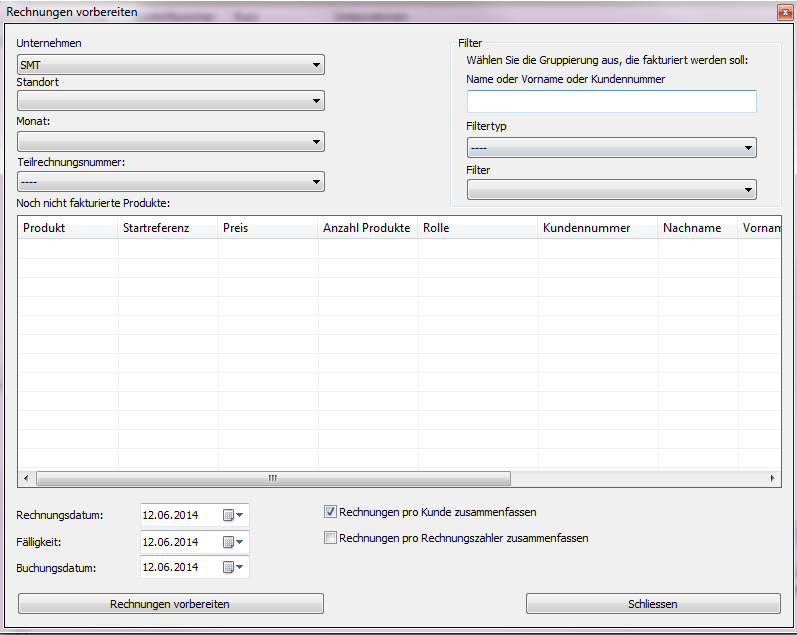Close the Rechnungen vorbereiten dialog window
Screen dimensions: 797x635
point(783,11)
